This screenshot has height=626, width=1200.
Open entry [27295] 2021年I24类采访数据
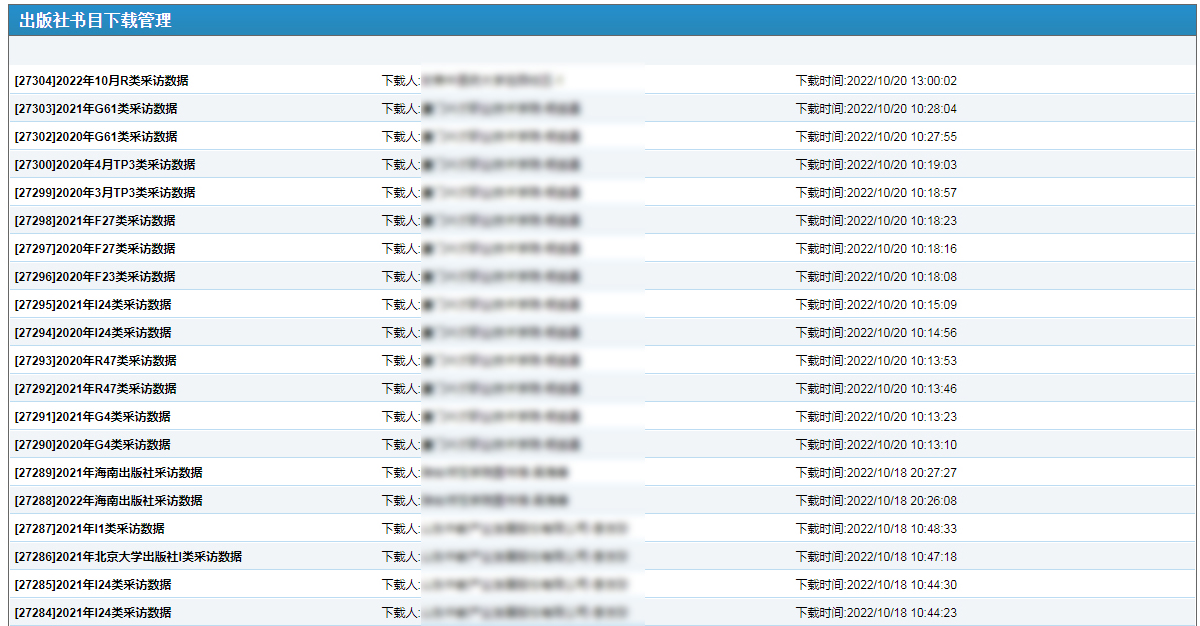coord(93,305)
